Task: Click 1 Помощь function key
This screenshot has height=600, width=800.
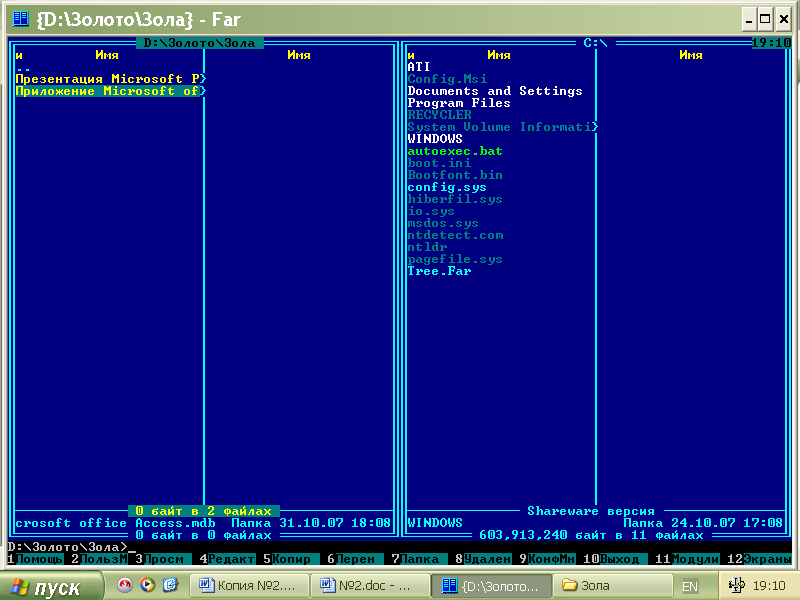Action: click(x=35, y=559)
